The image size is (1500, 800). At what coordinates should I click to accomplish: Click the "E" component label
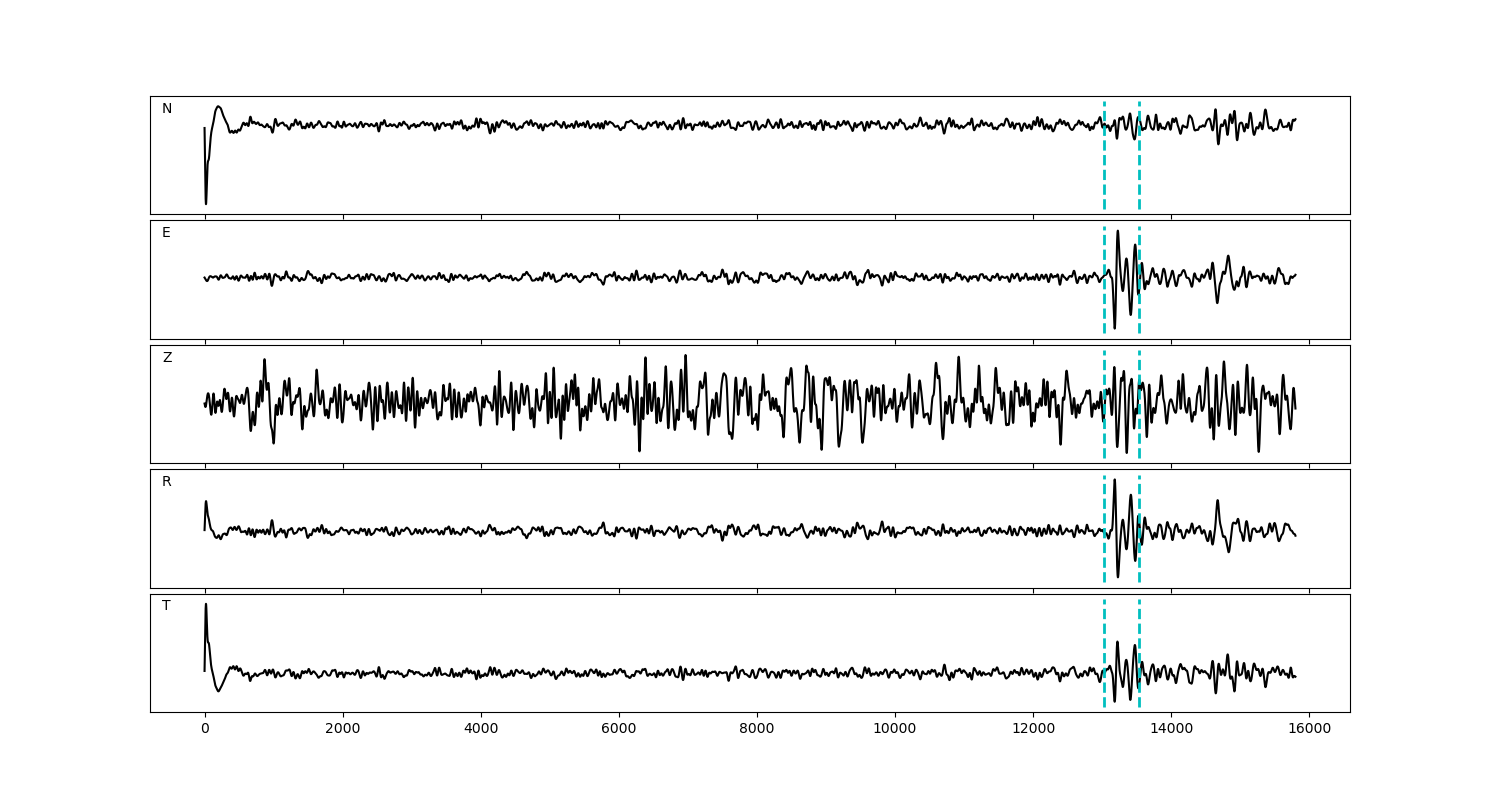166,233
